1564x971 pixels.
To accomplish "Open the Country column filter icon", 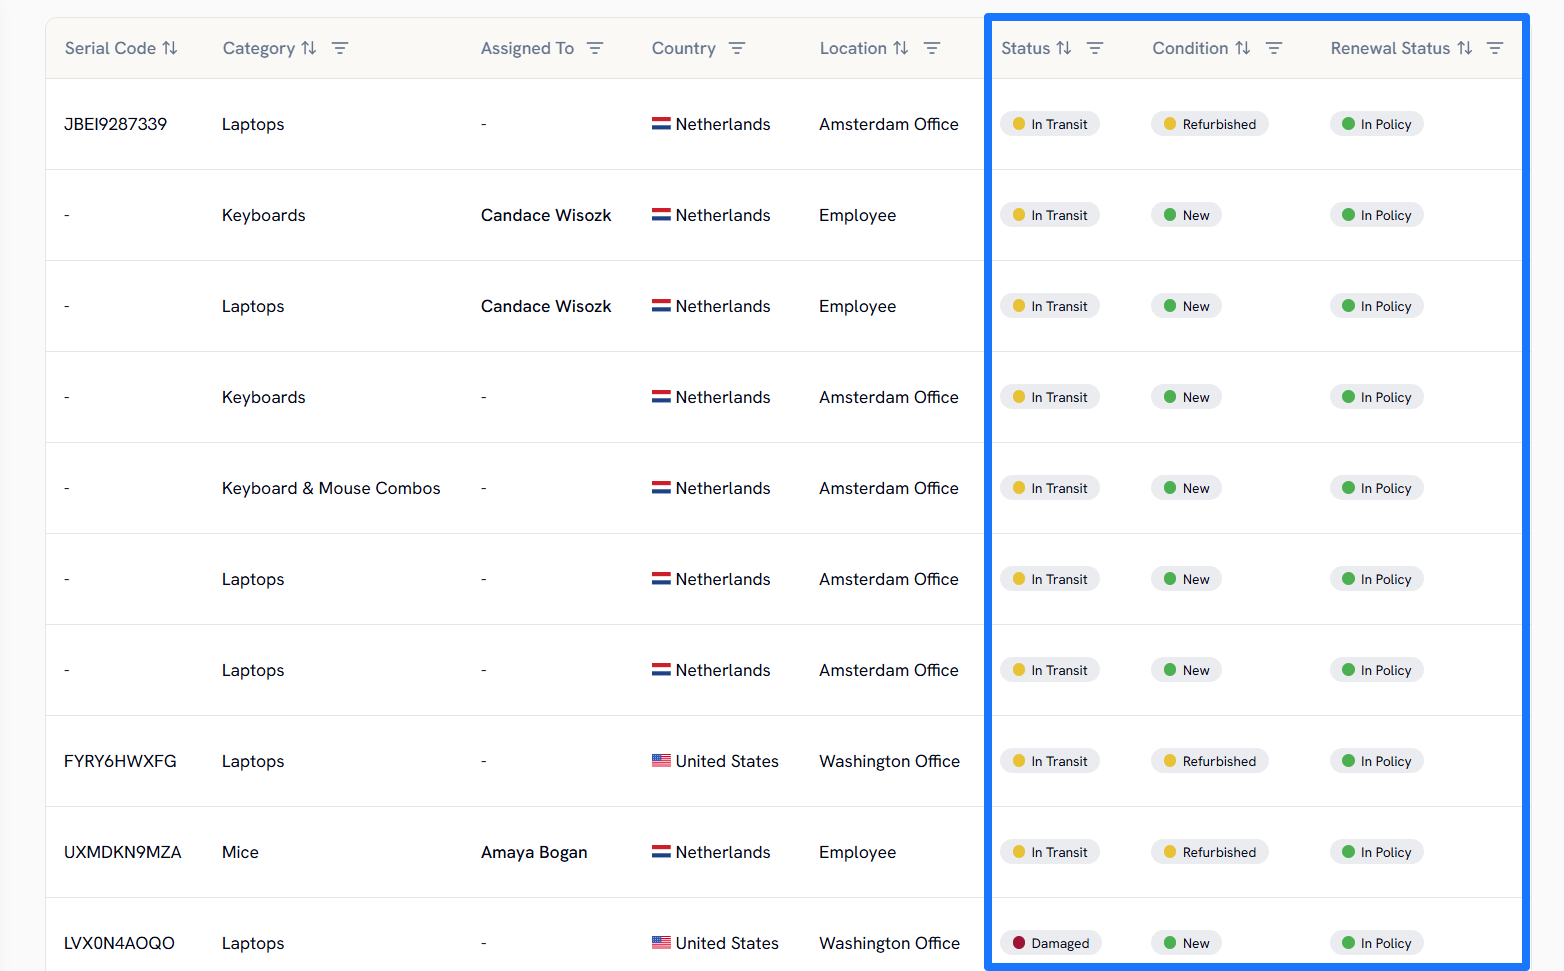I will tap(737, 48).
